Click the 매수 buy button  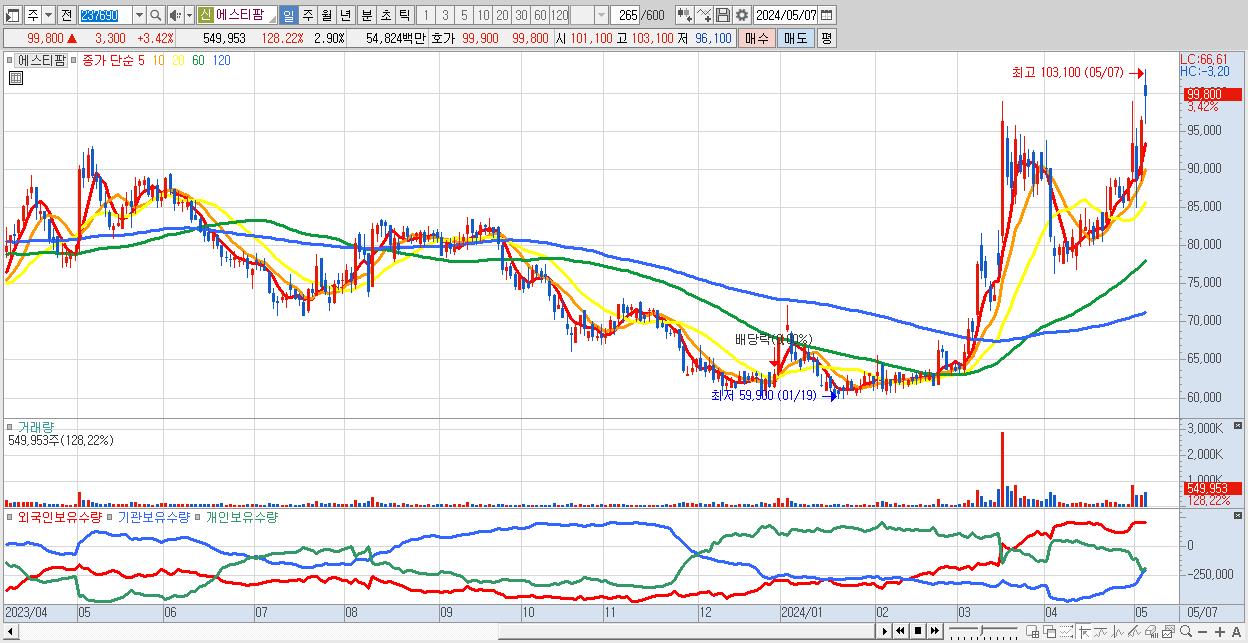pos(757,38)
